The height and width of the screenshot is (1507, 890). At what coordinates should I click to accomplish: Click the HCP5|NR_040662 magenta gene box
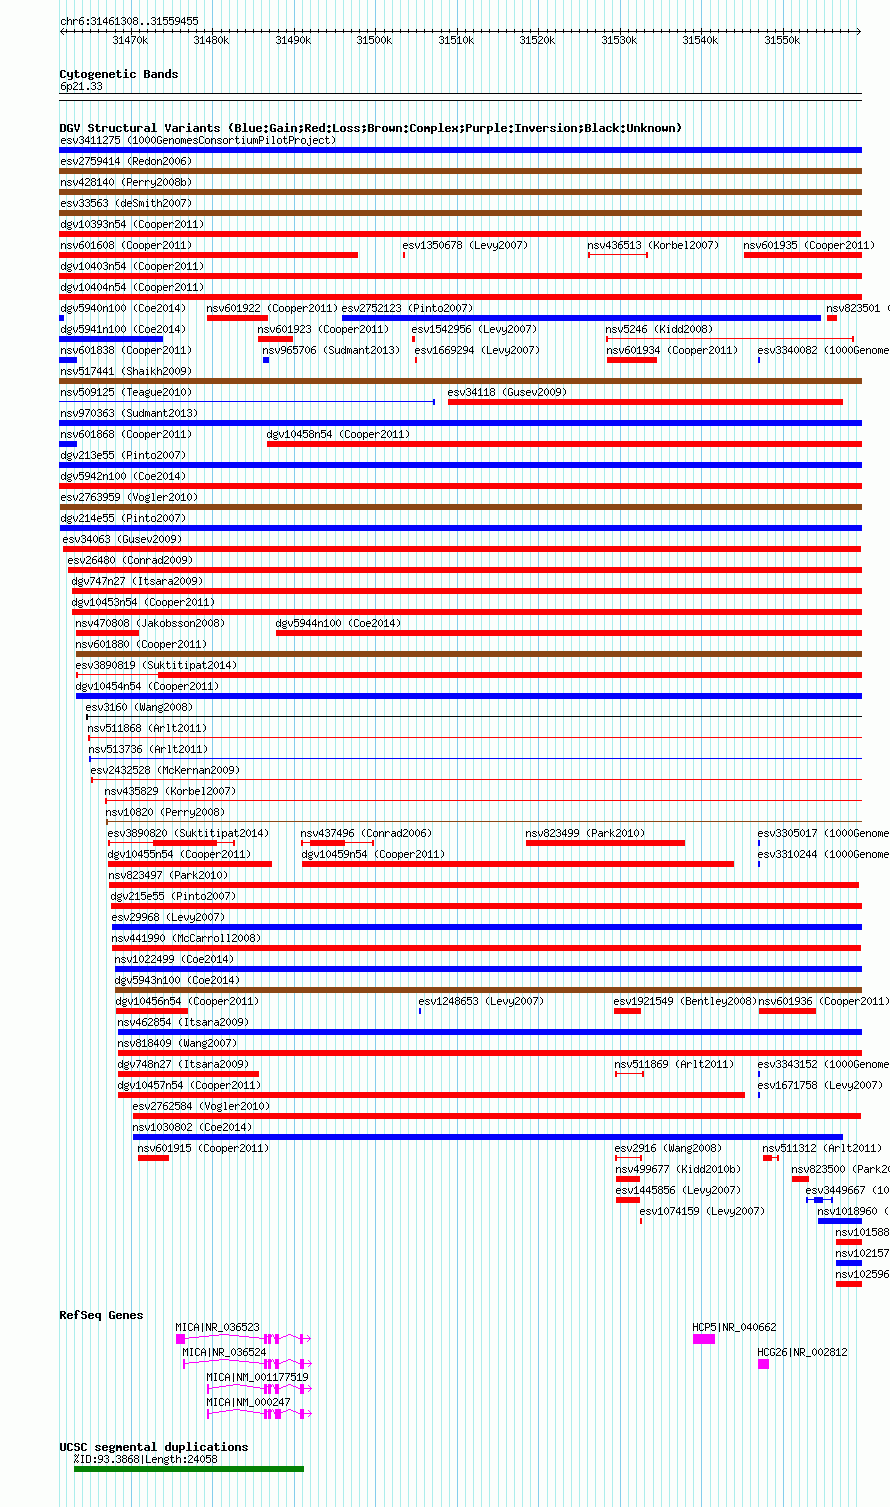coord(704,1338)
